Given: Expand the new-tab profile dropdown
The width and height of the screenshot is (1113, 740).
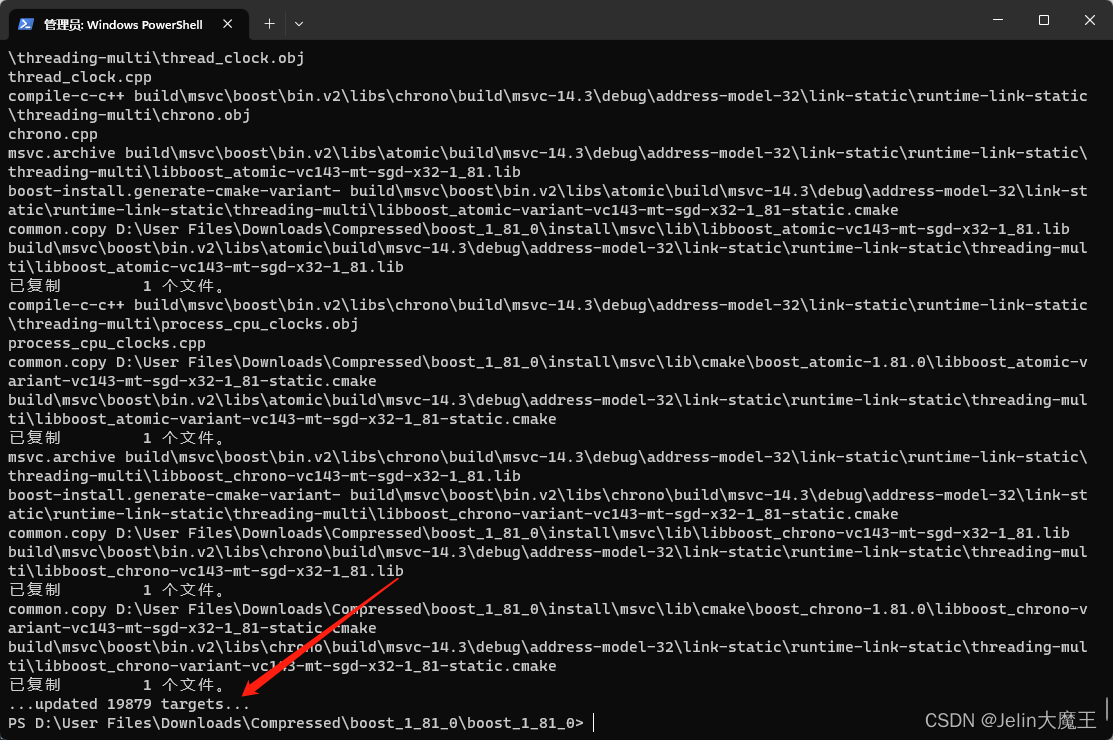Looking at the screenshot, I should pos(299,24).
